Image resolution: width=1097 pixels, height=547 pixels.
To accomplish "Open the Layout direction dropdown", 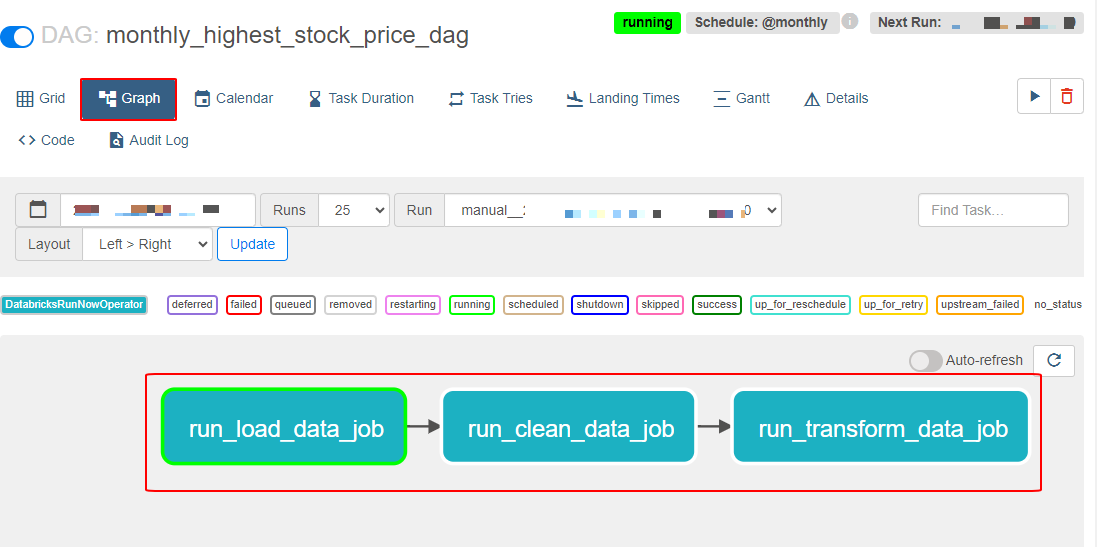I will [147, 244].
